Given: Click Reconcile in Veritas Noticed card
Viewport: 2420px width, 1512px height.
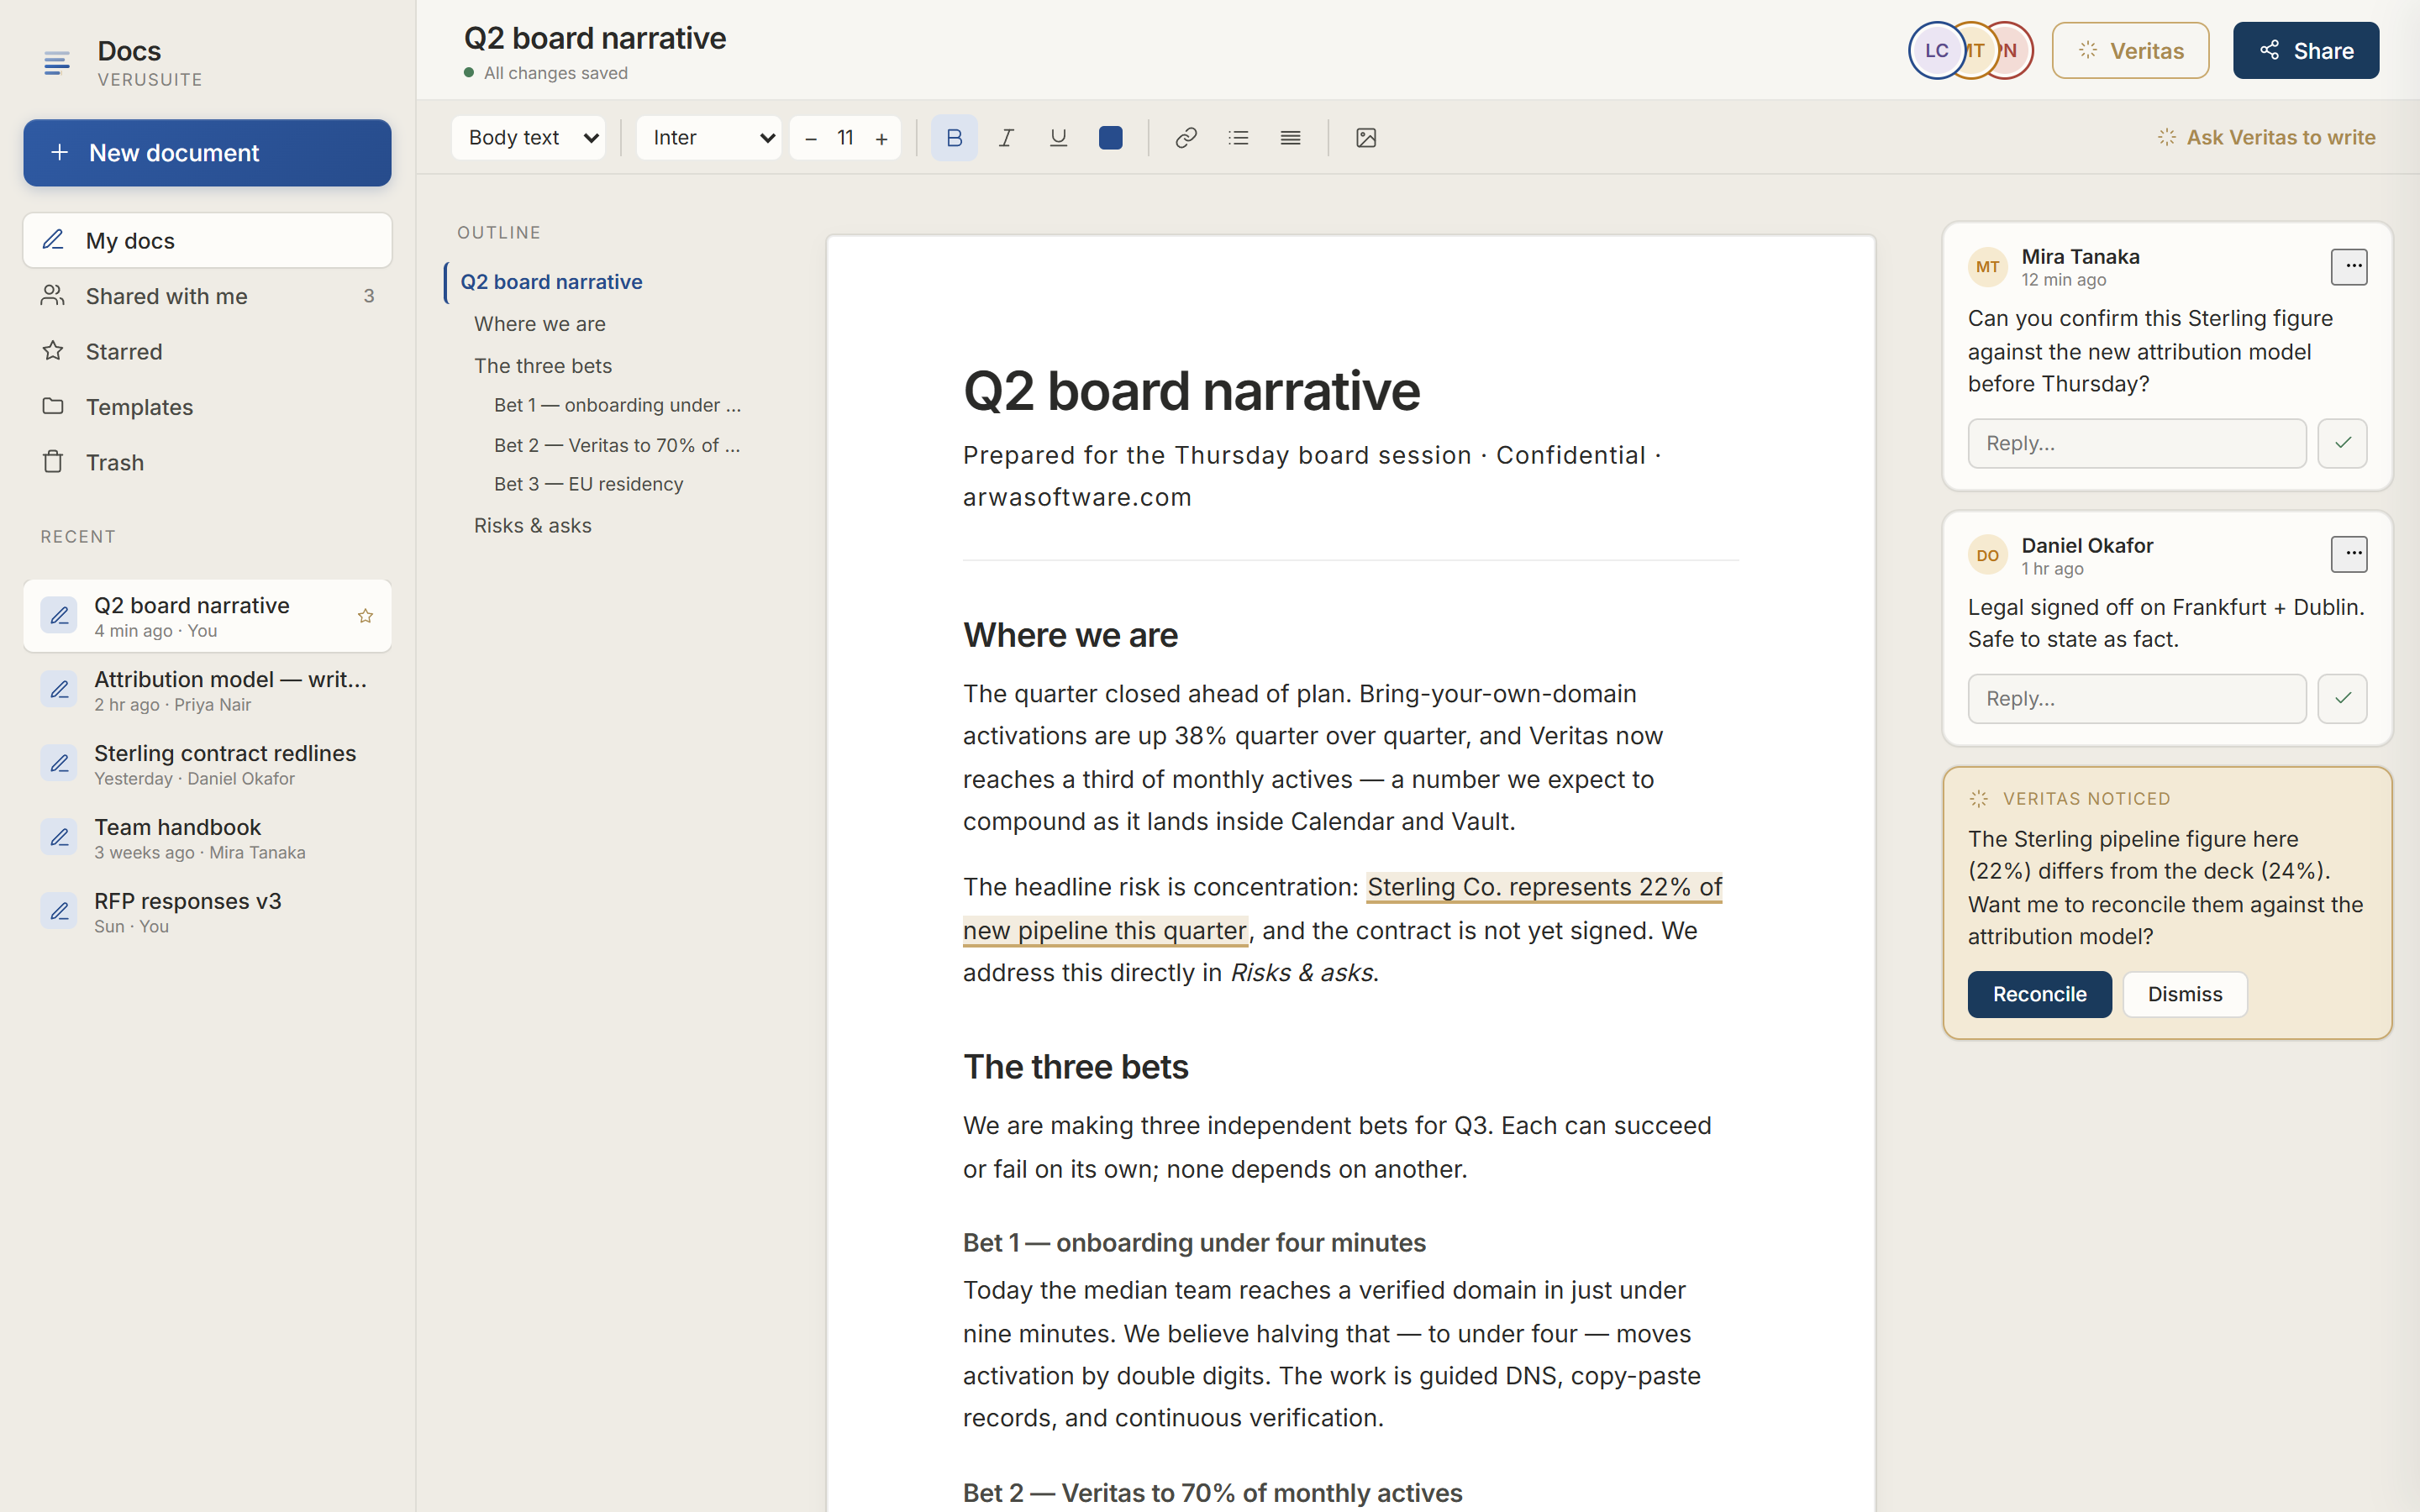Looking at the screenshot, I should pos(2039,994).
